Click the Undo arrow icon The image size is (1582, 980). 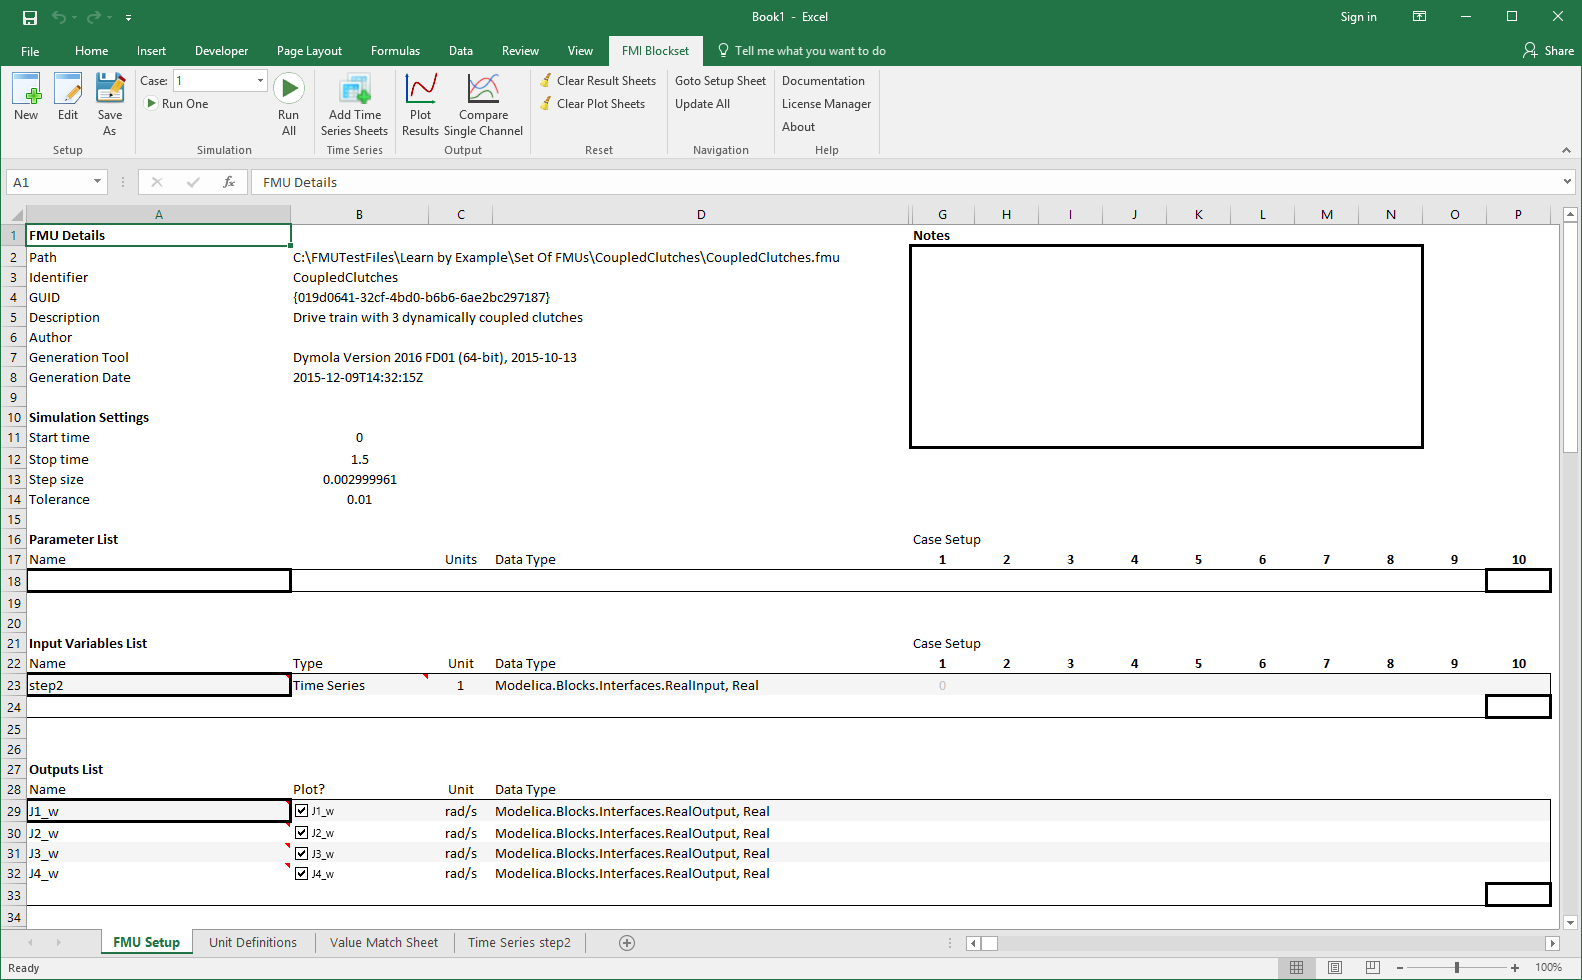59,17
